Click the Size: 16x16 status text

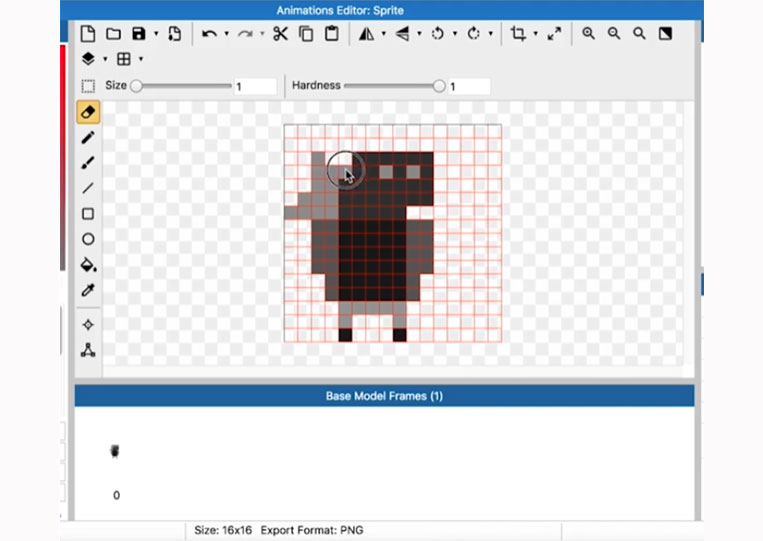(x=223, y=530)
